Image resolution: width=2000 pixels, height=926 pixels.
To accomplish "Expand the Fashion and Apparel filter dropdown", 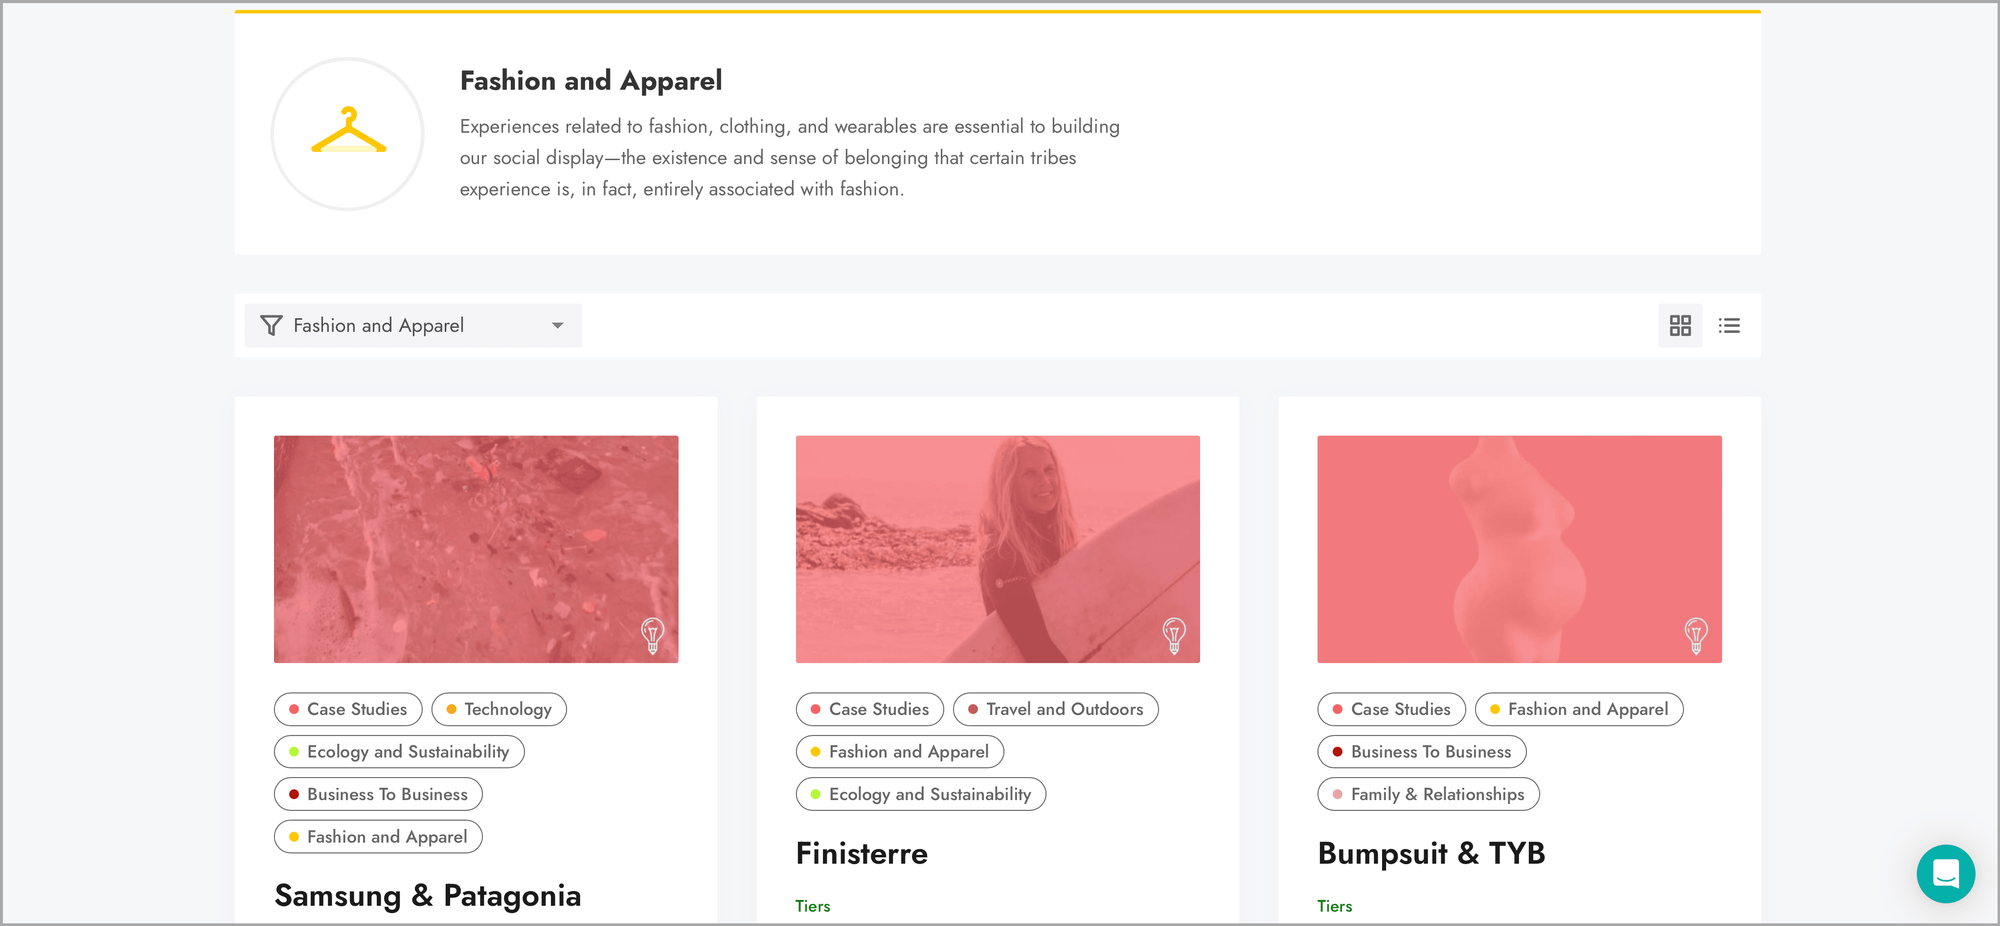I will [x=412, y=326].
